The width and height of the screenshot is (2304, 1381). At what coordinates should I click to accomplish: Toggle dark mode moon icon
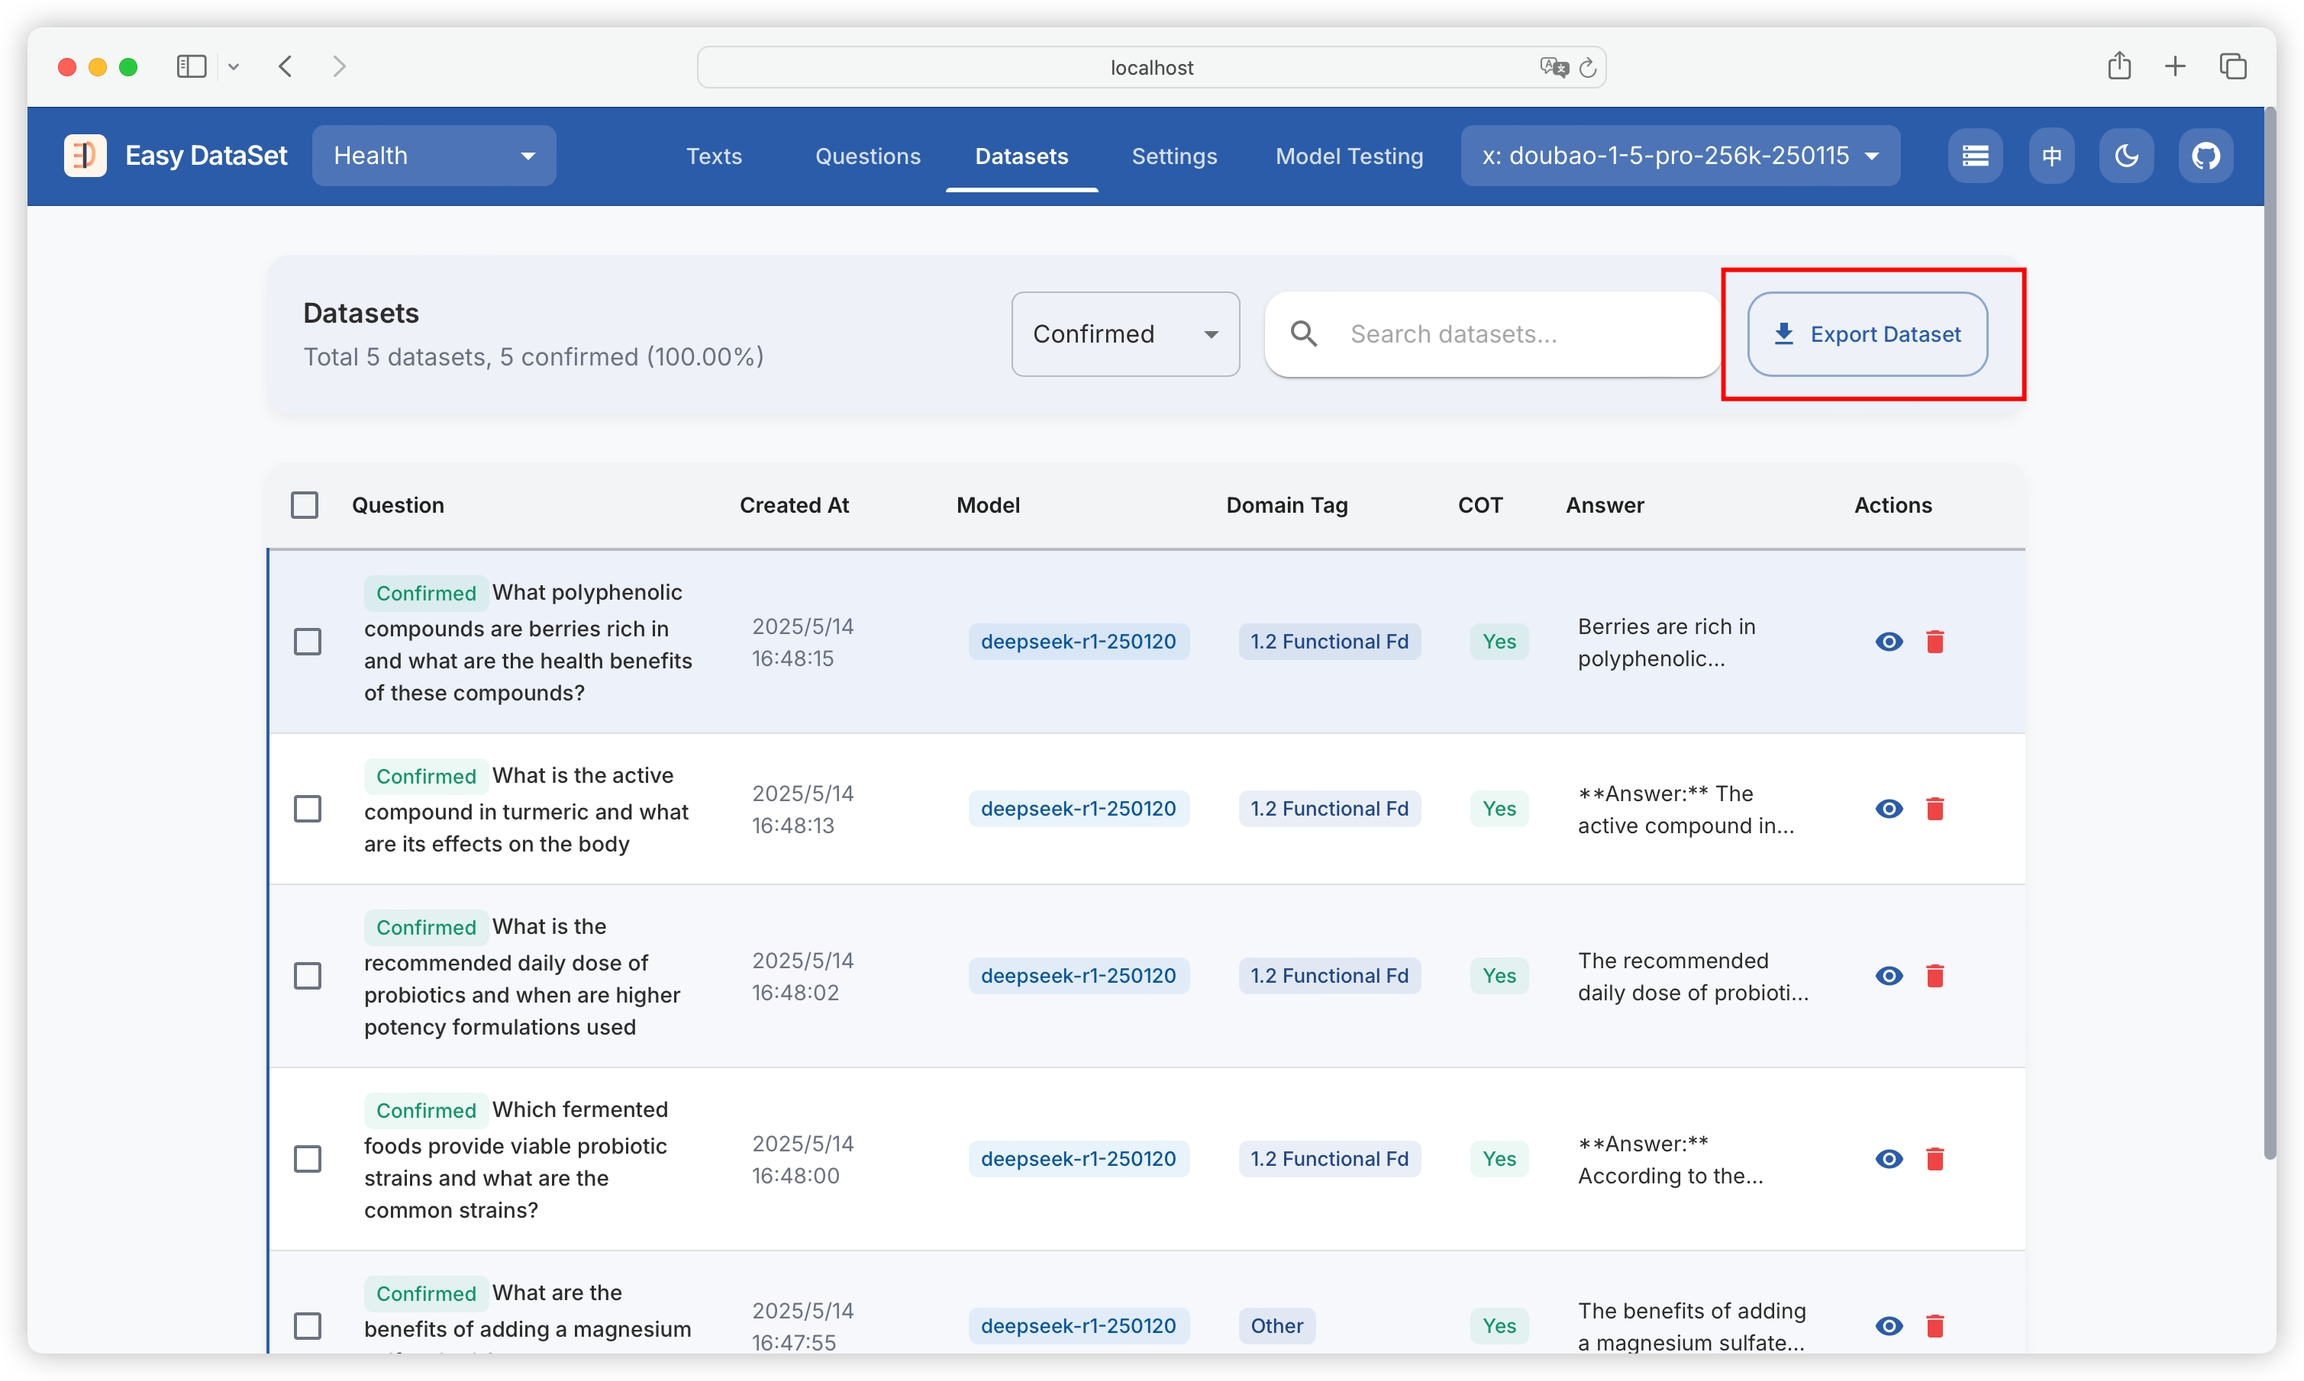click(x=2127, y=156)
